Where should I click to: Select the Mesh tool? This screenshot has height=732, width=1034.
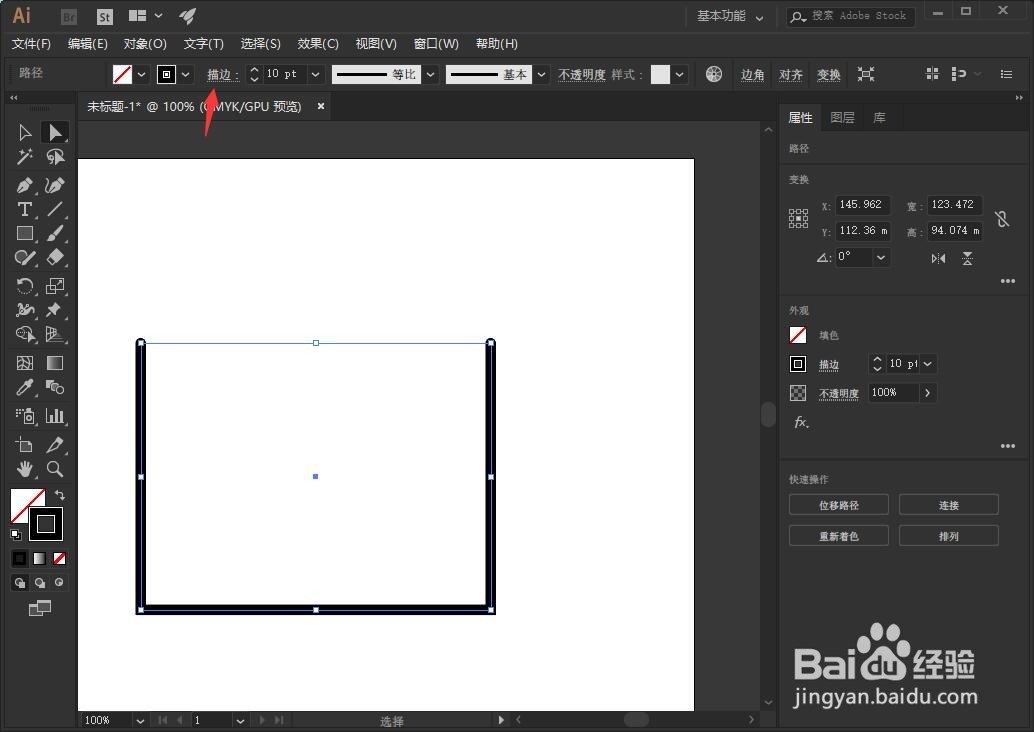click(24, 363)
